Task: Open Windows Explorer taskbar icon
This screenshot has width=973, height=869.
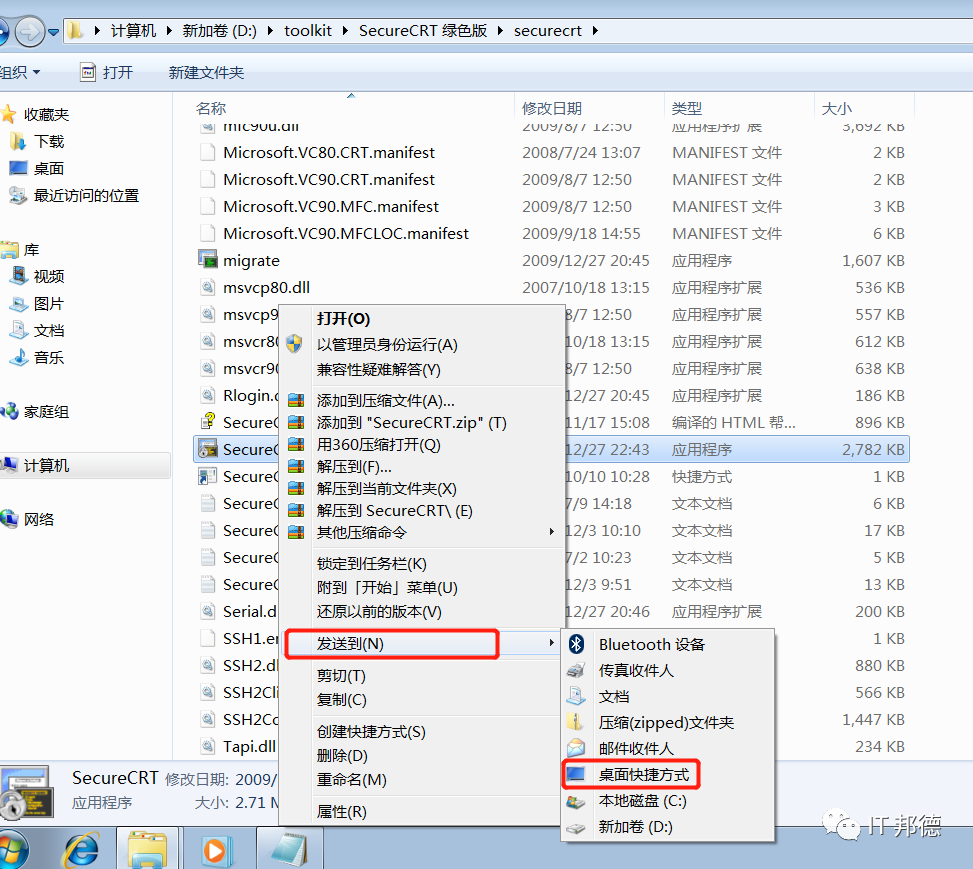Action: pos(146,849)
